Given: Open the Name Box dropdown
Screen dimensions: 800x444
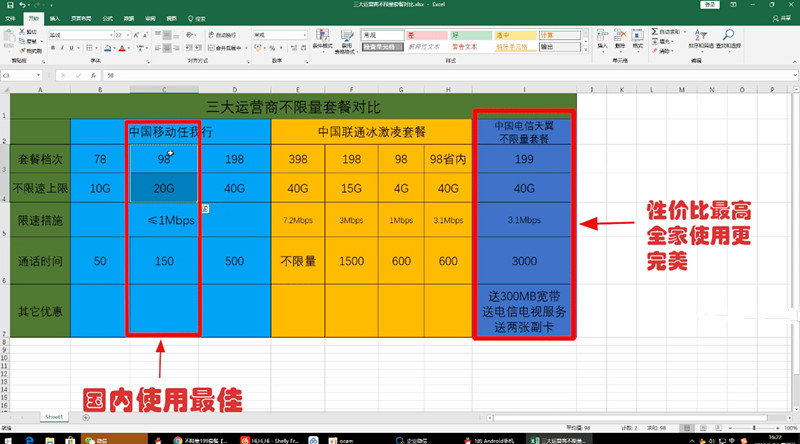Looking at the screenshot, I should [x=38, y=76].
